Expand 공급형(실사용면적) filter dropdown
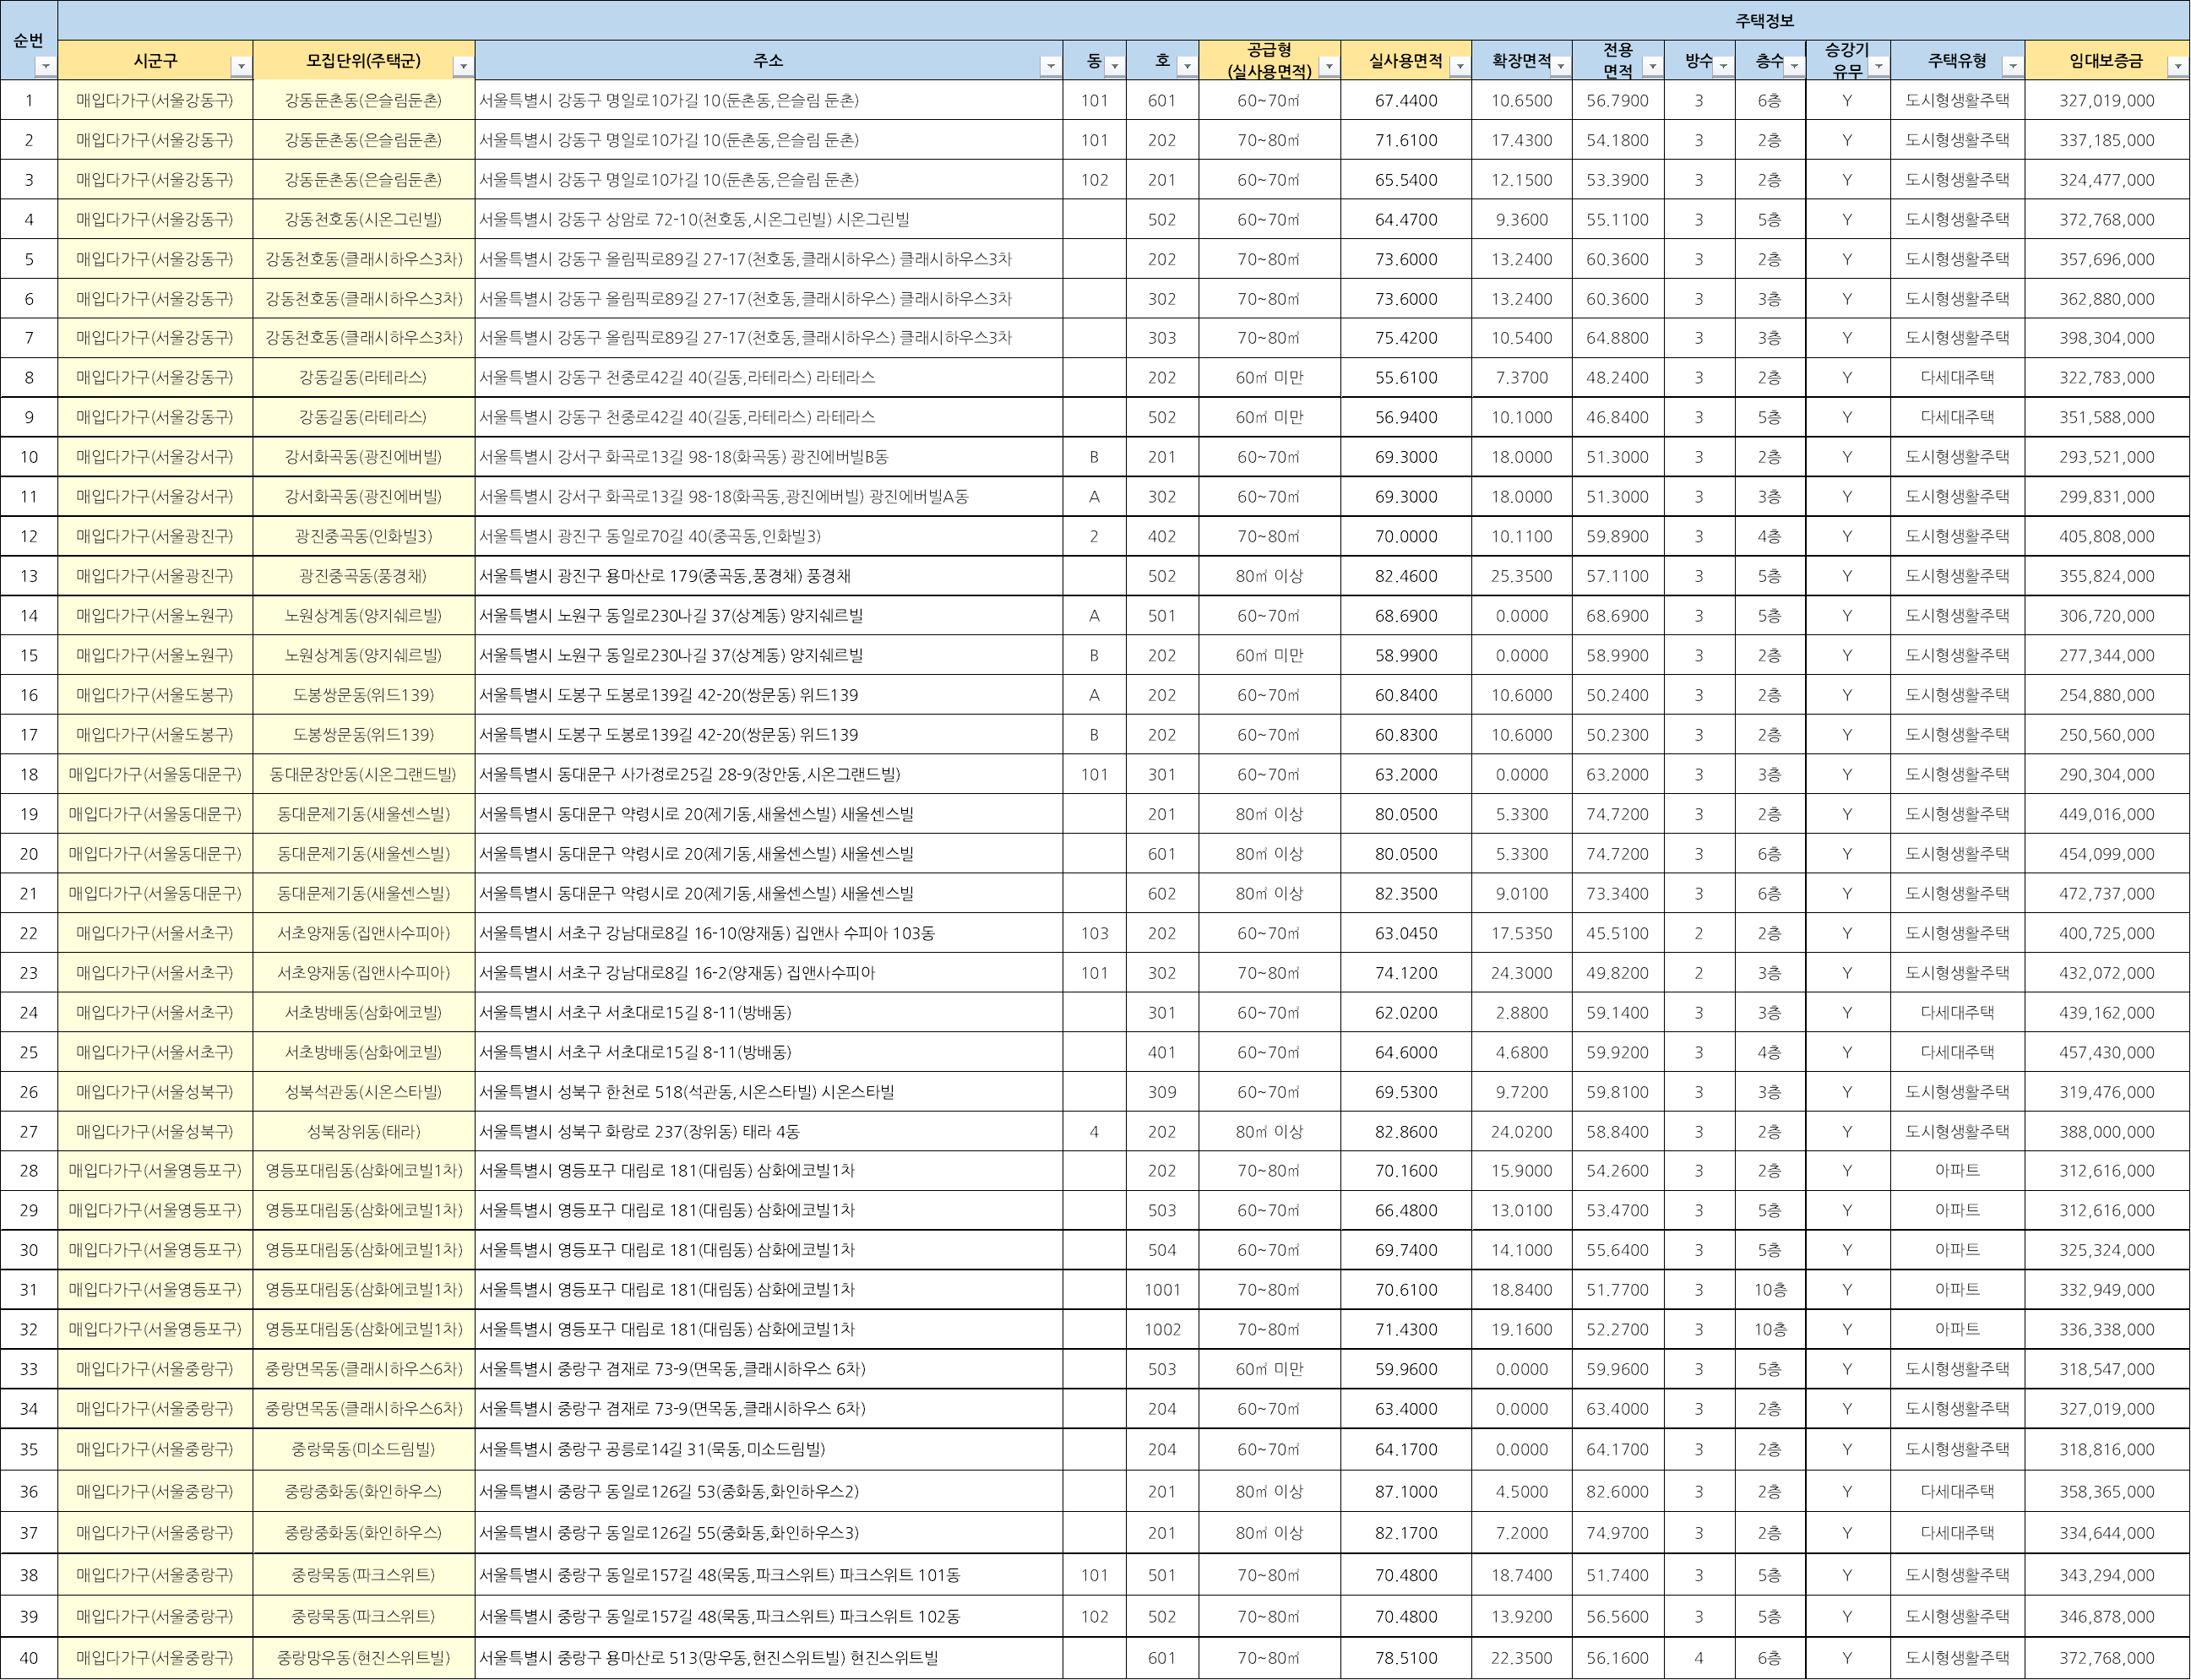 pyautogui.click(x=1328, y=67)
